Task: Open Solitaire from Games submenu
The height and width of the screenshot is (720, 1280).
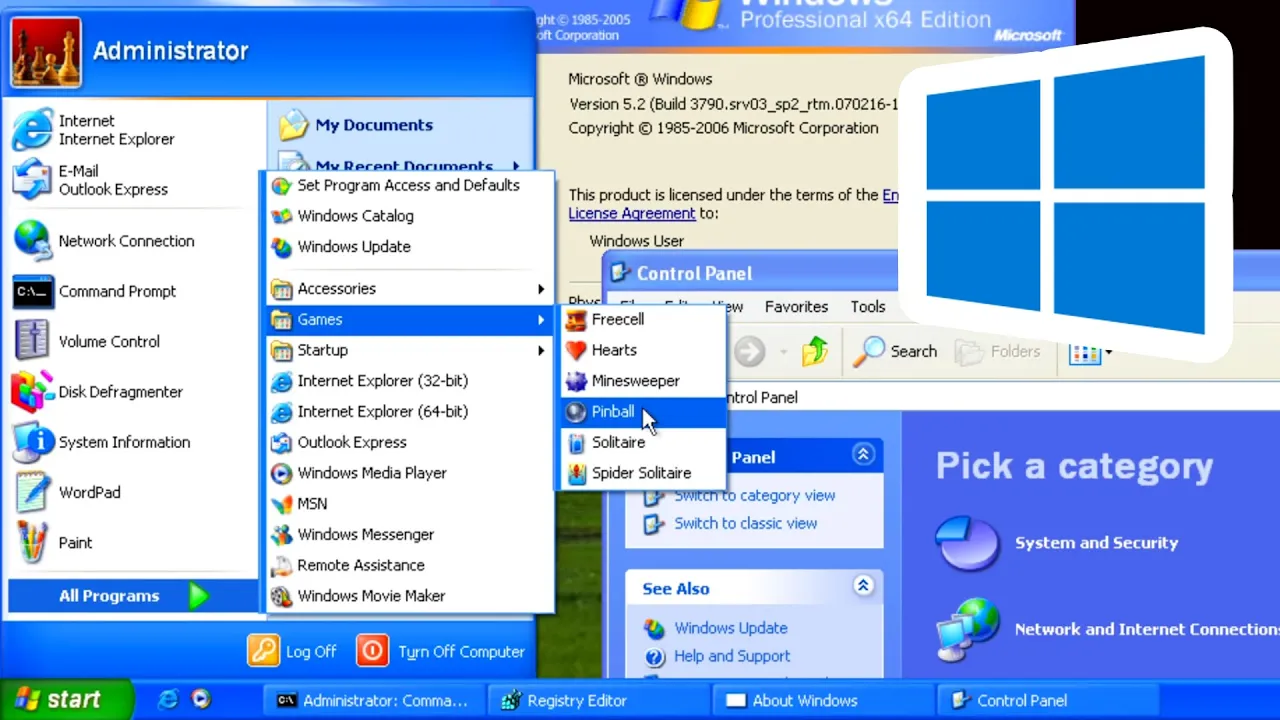Action: pyautogui.click(x=642, y=442)
